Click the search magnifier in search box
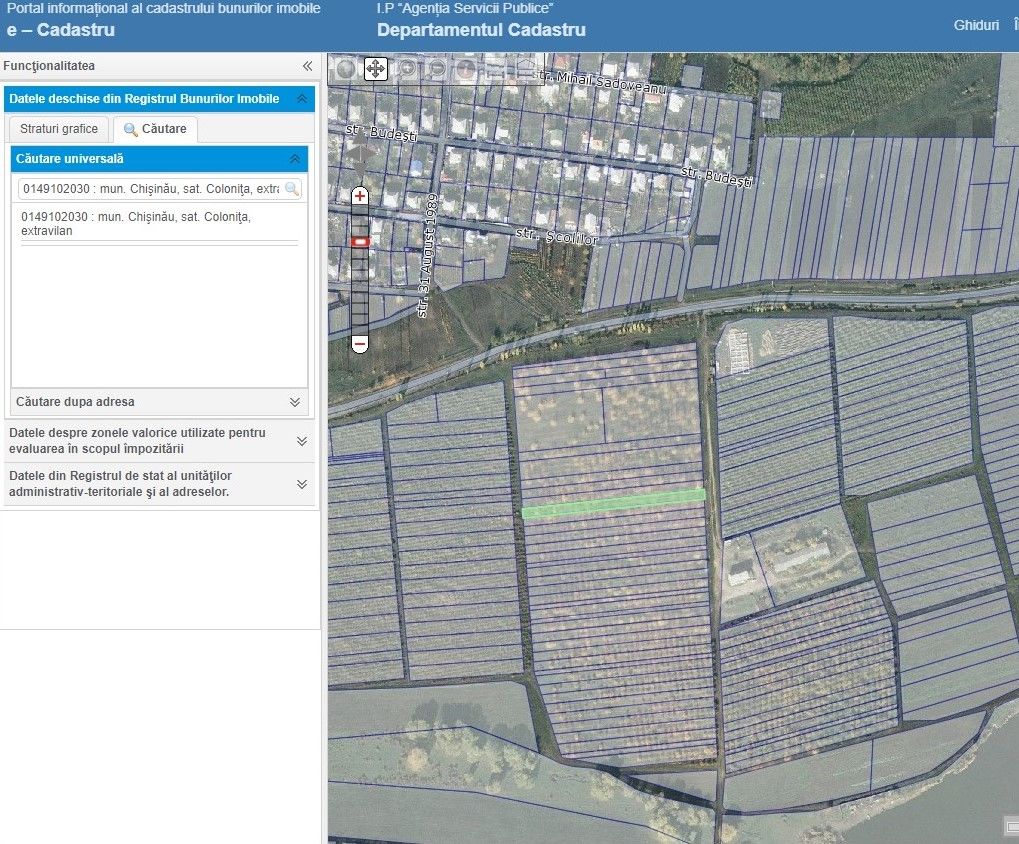This screenshot has height=844, width=1019. click(x=292, y=189)
